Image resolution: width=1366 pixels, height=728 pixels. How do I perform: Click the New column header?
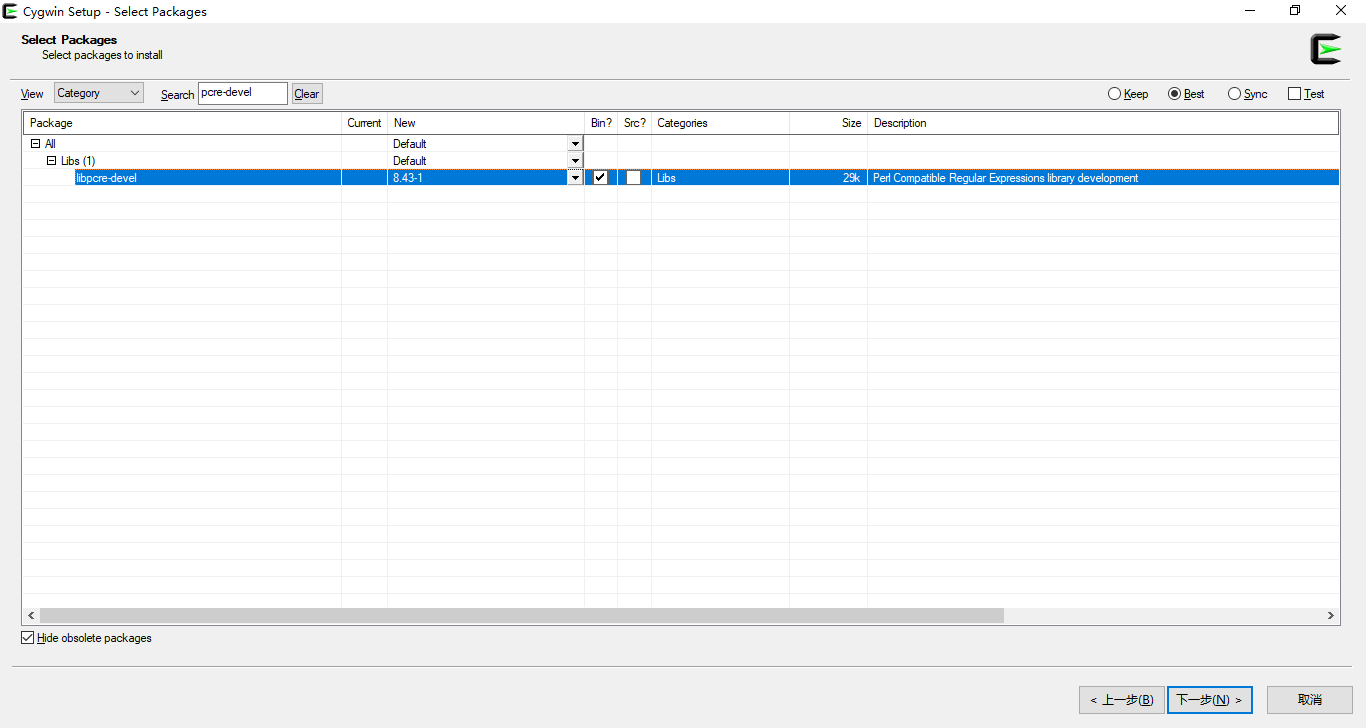(486, 123)
